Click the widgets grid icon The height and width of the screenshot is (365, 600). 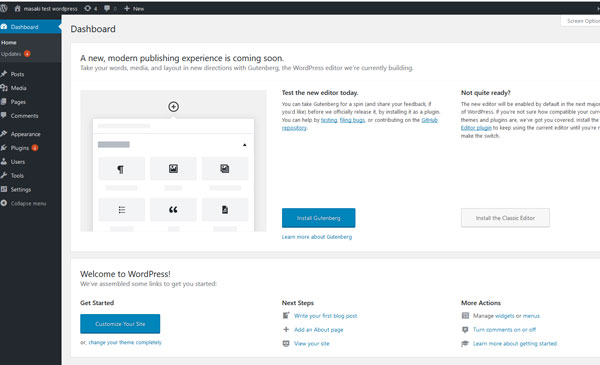pyautogui.click(x=465, y=316)
